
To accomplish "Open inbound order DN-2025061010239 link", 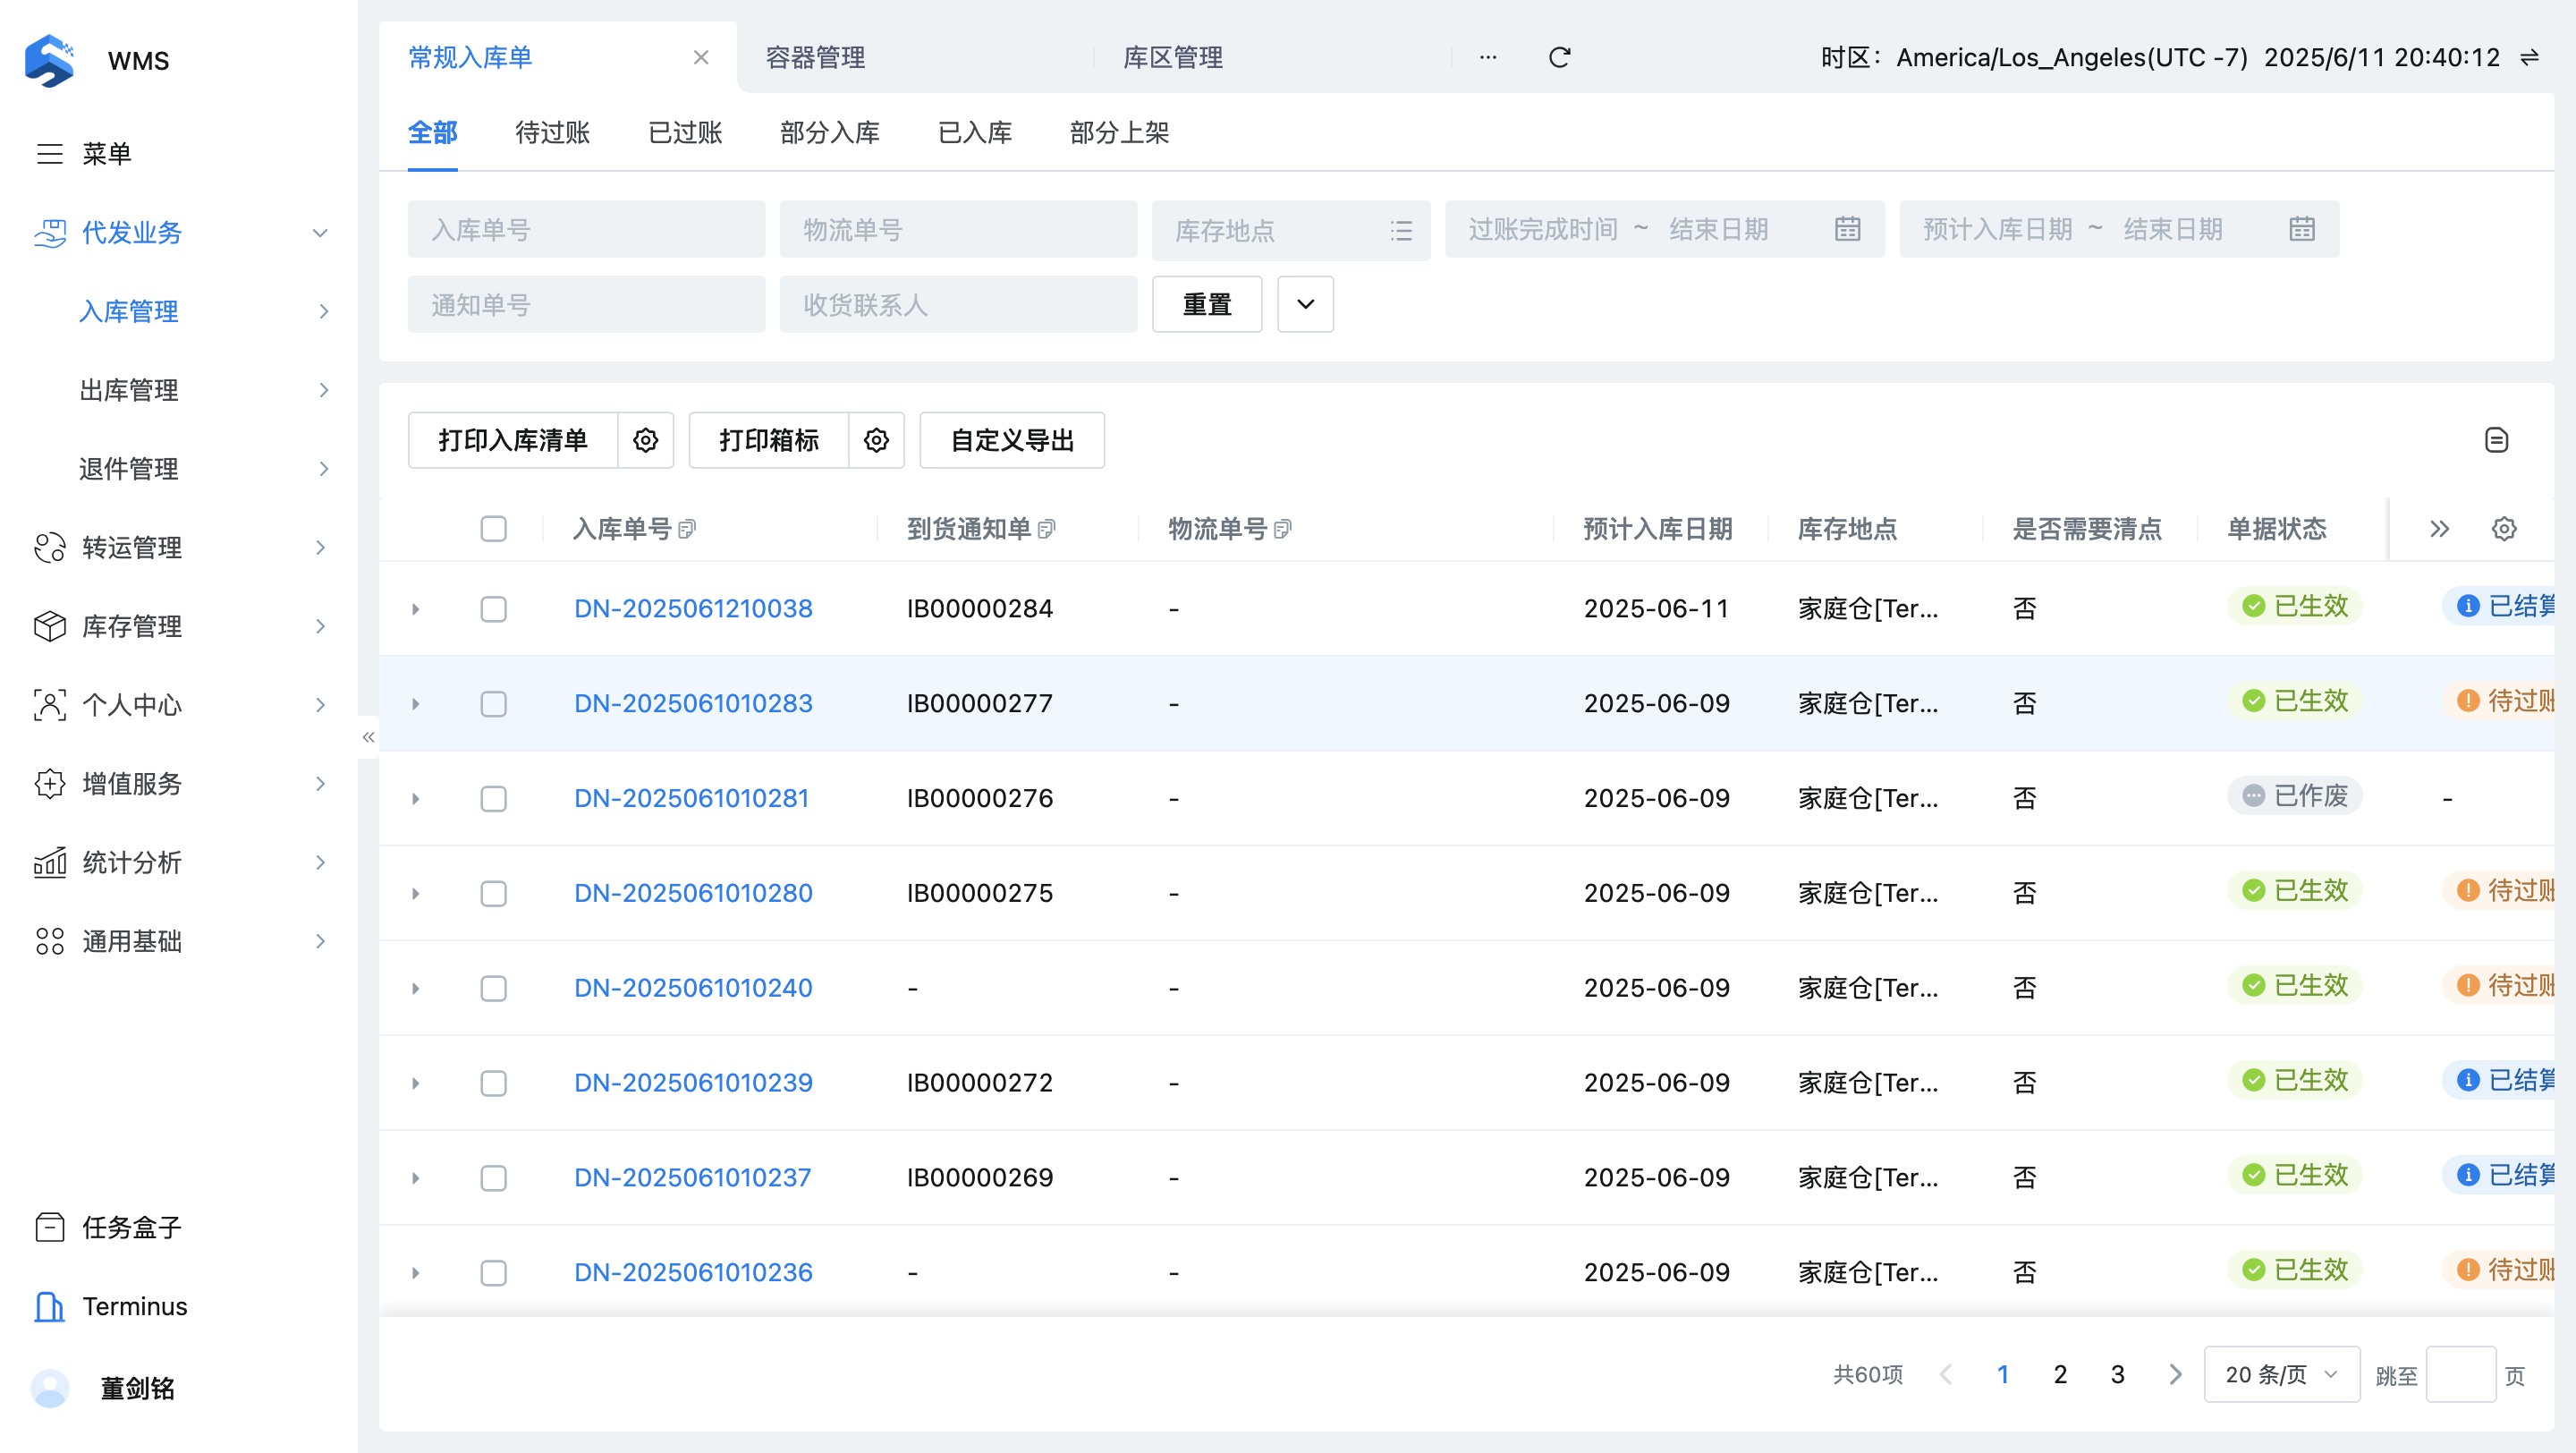I will [693, 1082].
